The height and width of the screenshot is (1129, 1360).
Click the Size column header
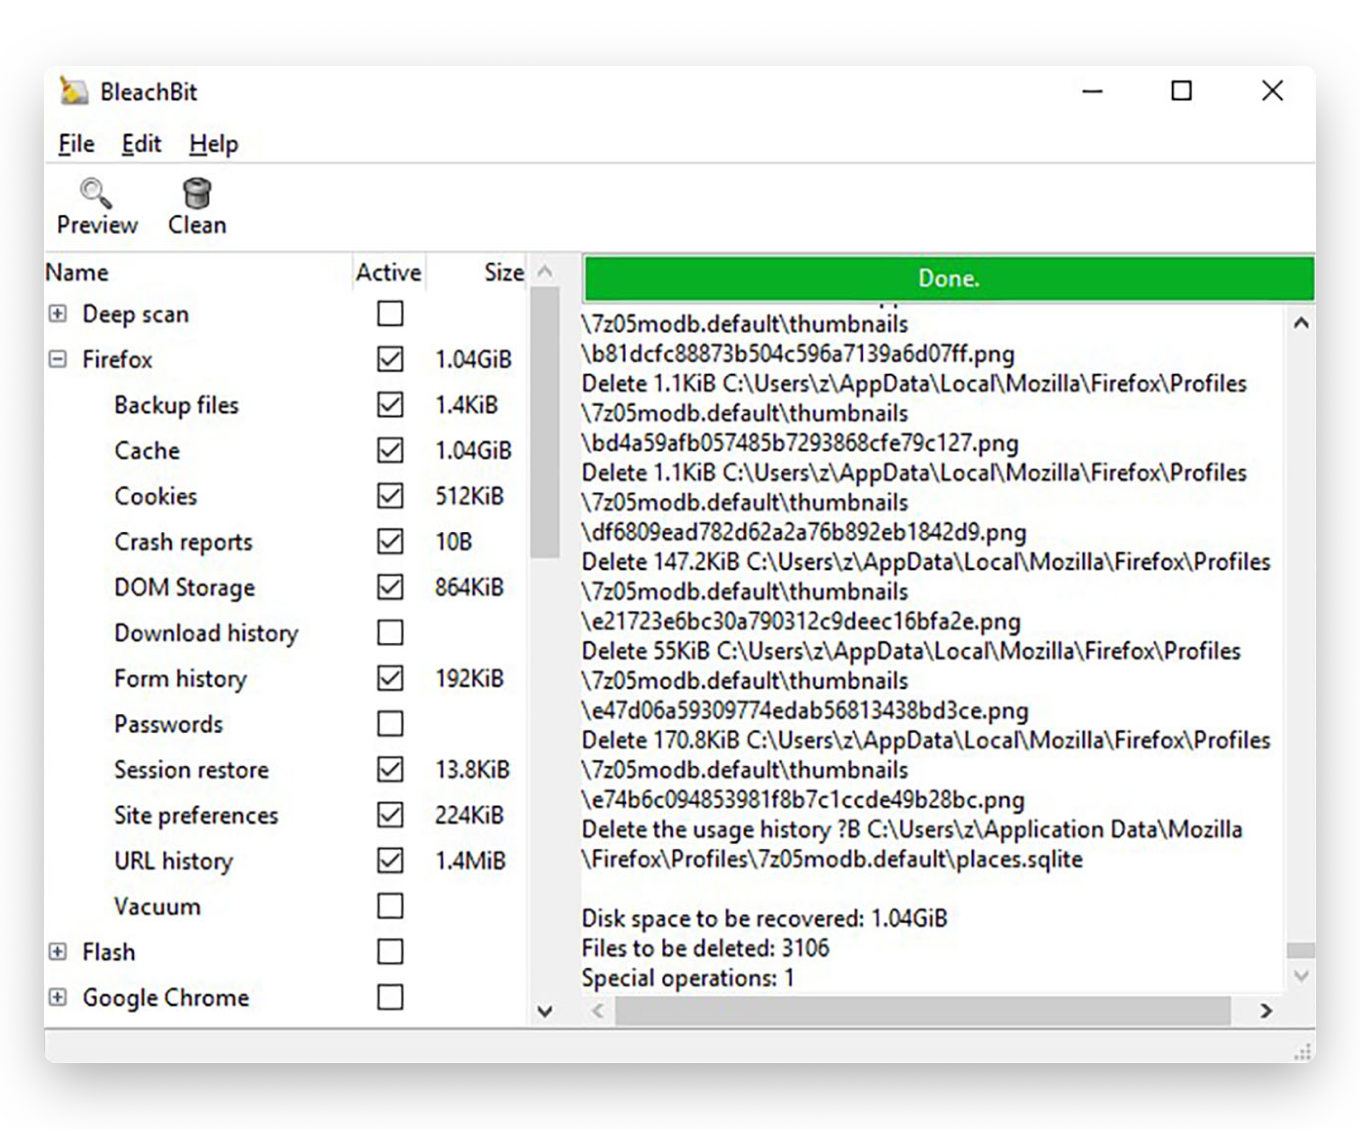click(x=503, y=272)
